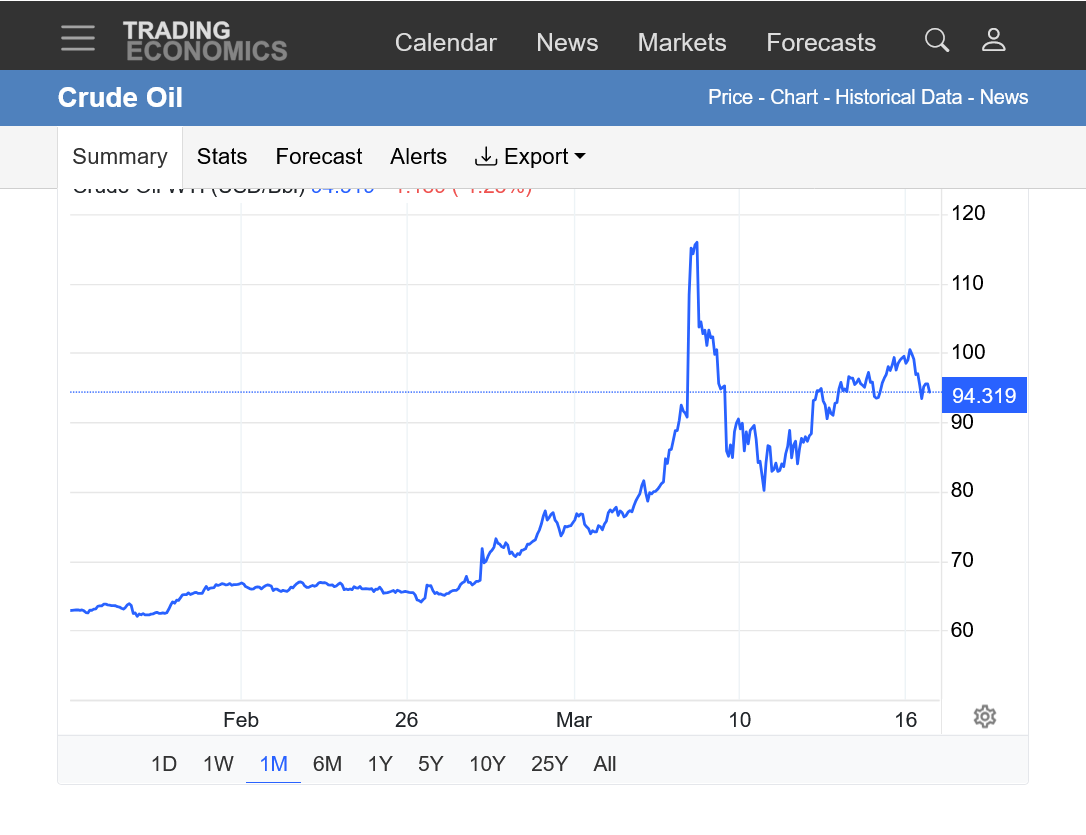Open the hamburger navigation menu

[x=78, y=39]
